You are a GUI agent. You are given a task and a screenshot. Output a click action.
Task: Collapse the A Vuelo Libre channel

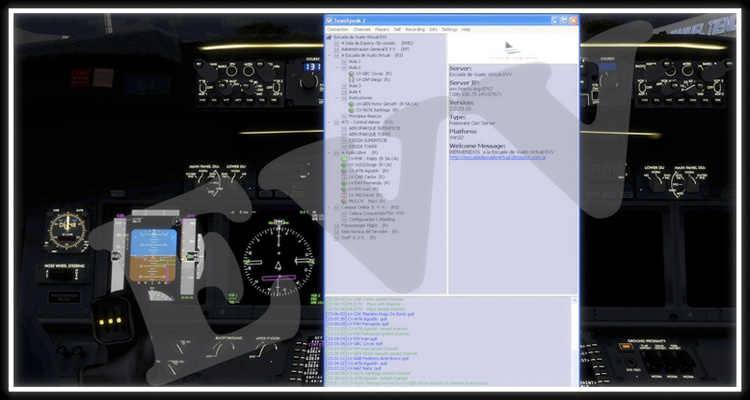coord(329,153)
